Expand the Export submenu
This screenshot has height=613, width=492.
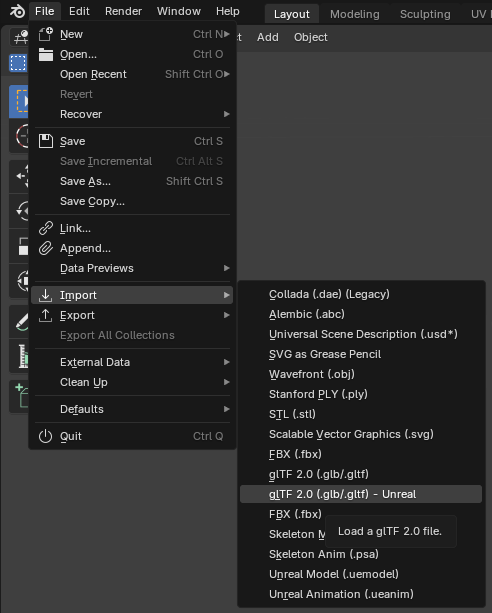click(x=132, y=315)
